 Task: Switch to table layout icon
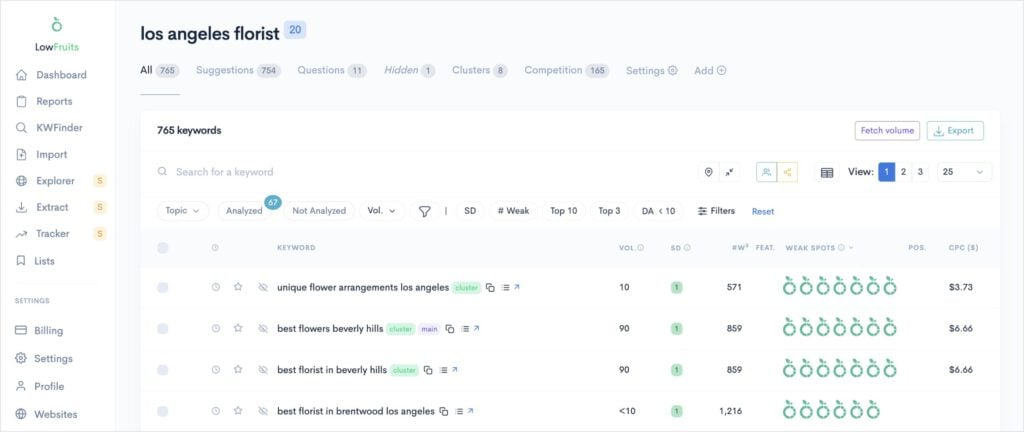click(827, 172)
